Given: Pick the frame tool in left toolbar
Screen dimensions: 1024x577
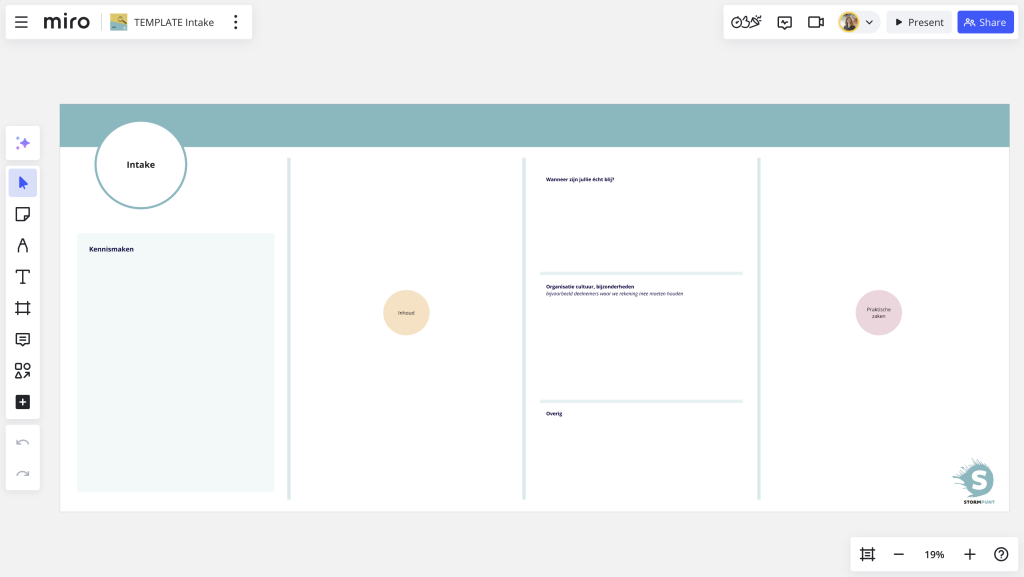Looking at the screenshot, I should click(23, 308).
